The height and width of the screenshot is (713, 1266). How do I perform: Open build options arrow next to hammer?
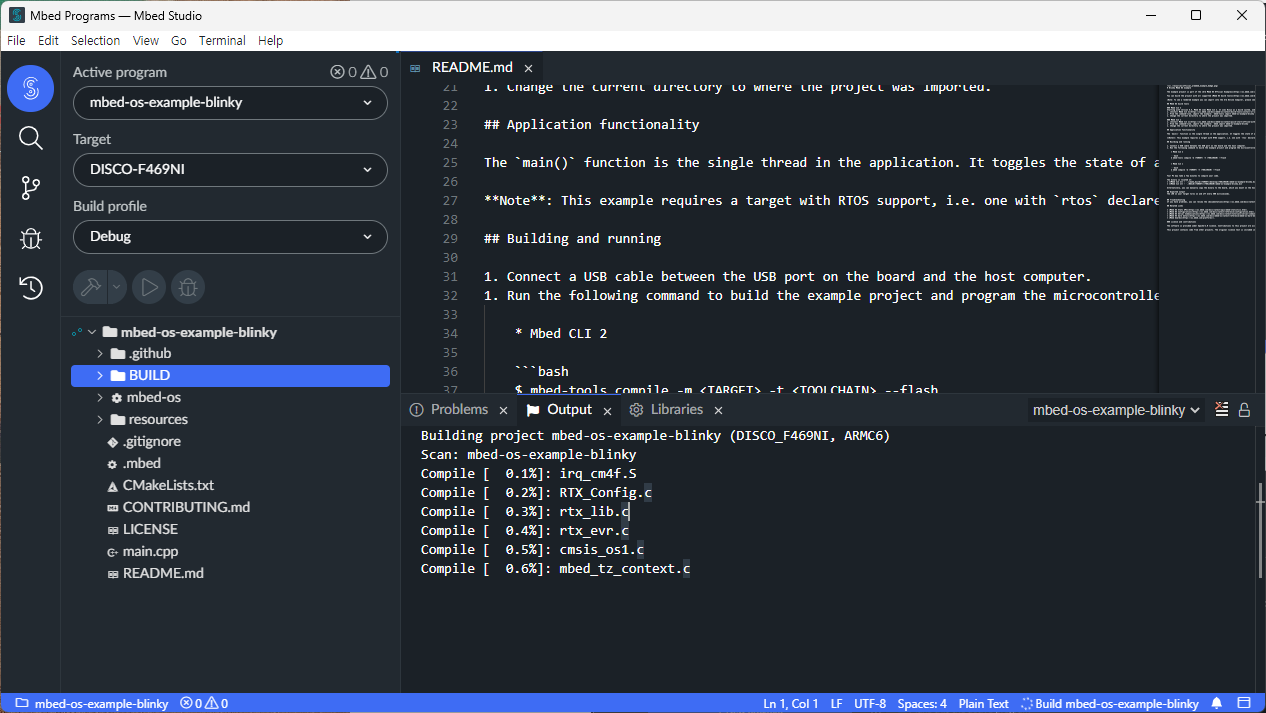[x=116, y=287]
